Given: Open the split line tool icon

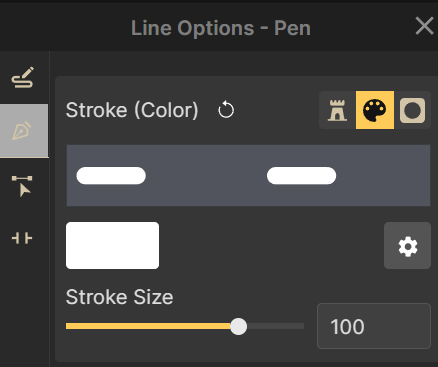Looking at the screenshot, I should (22, 238).
